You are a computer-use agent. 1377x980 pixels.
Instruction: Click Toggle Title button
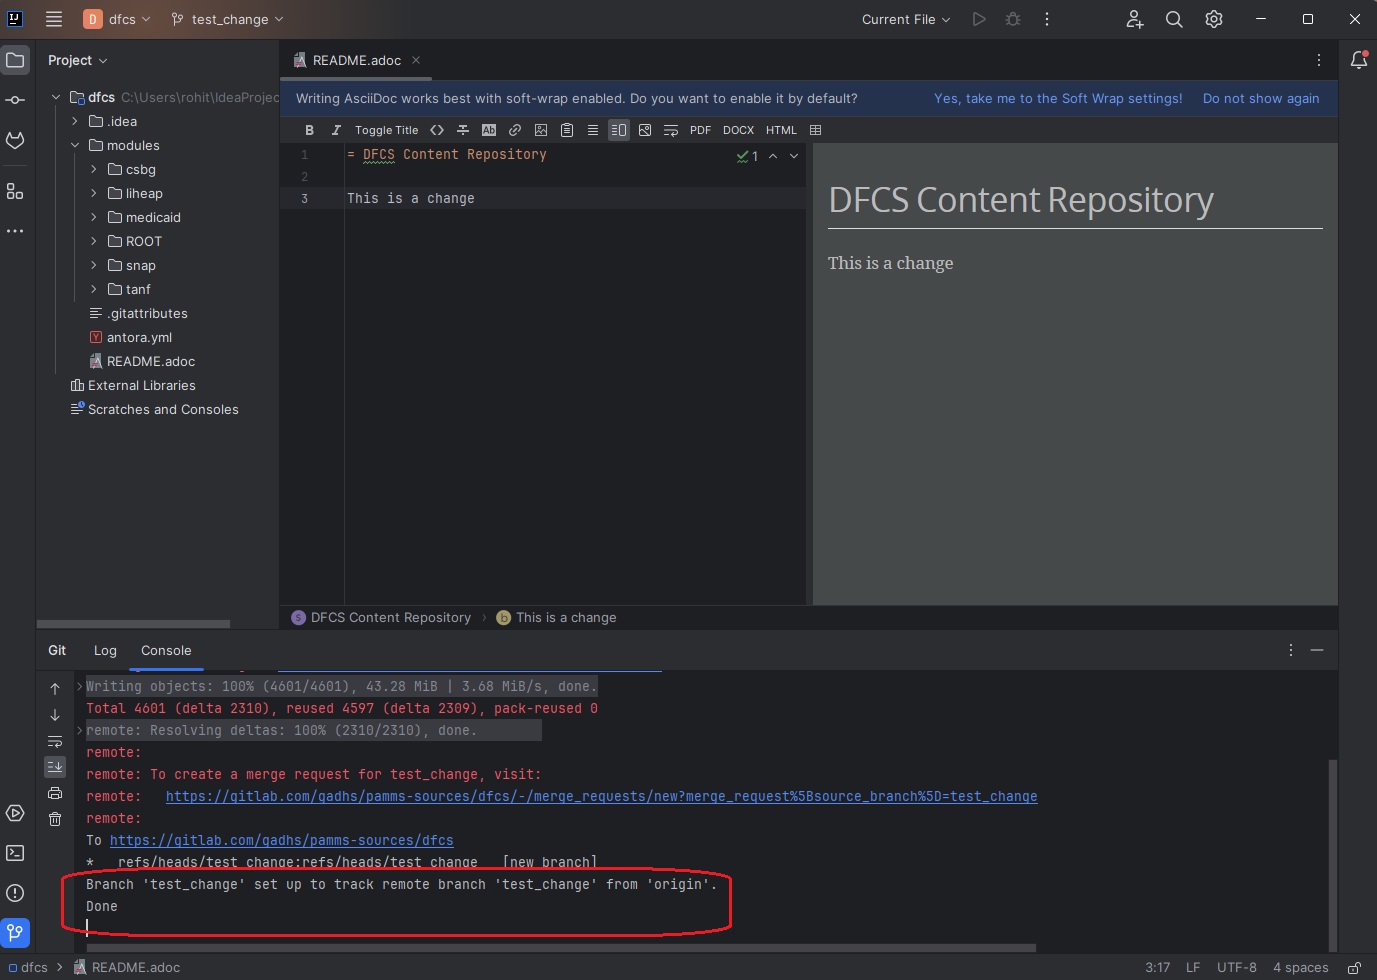point(386,130)
